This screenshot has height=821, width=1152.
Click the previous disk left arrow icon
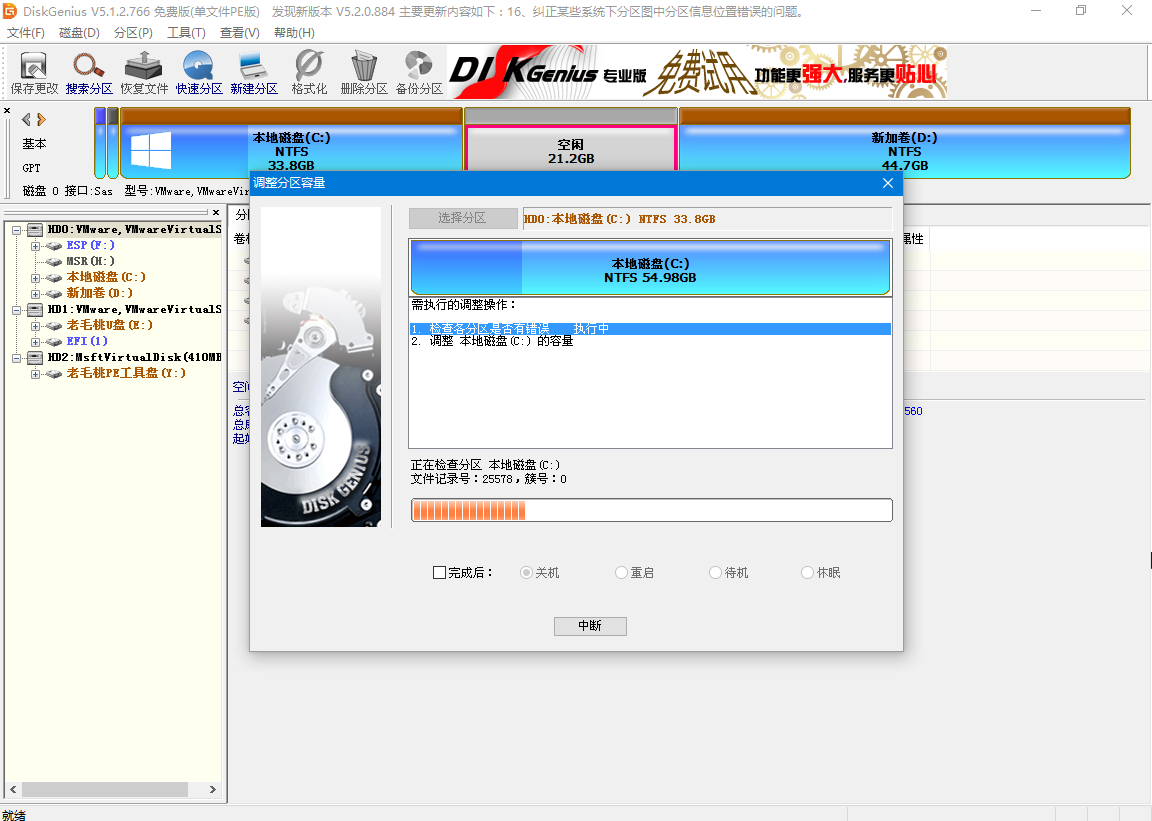(x=26, y=119)
